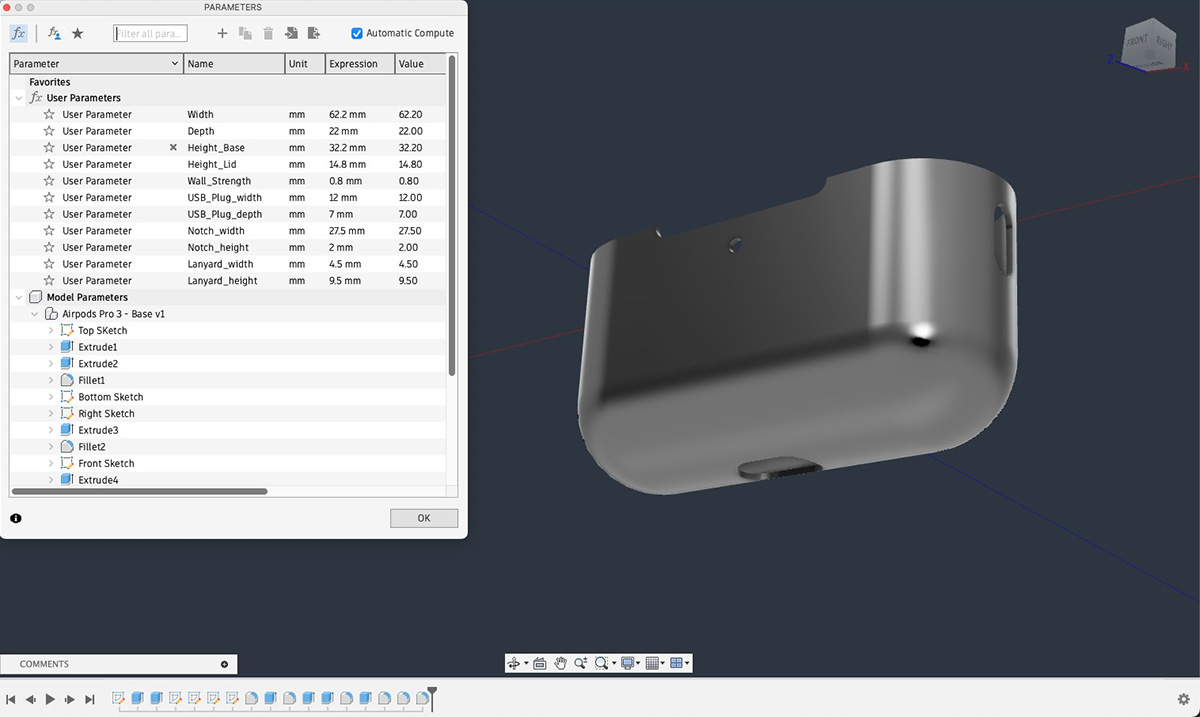Screen dimensions: 1200x717
Task: Click the Import Parameters icon
Action: 291,33
